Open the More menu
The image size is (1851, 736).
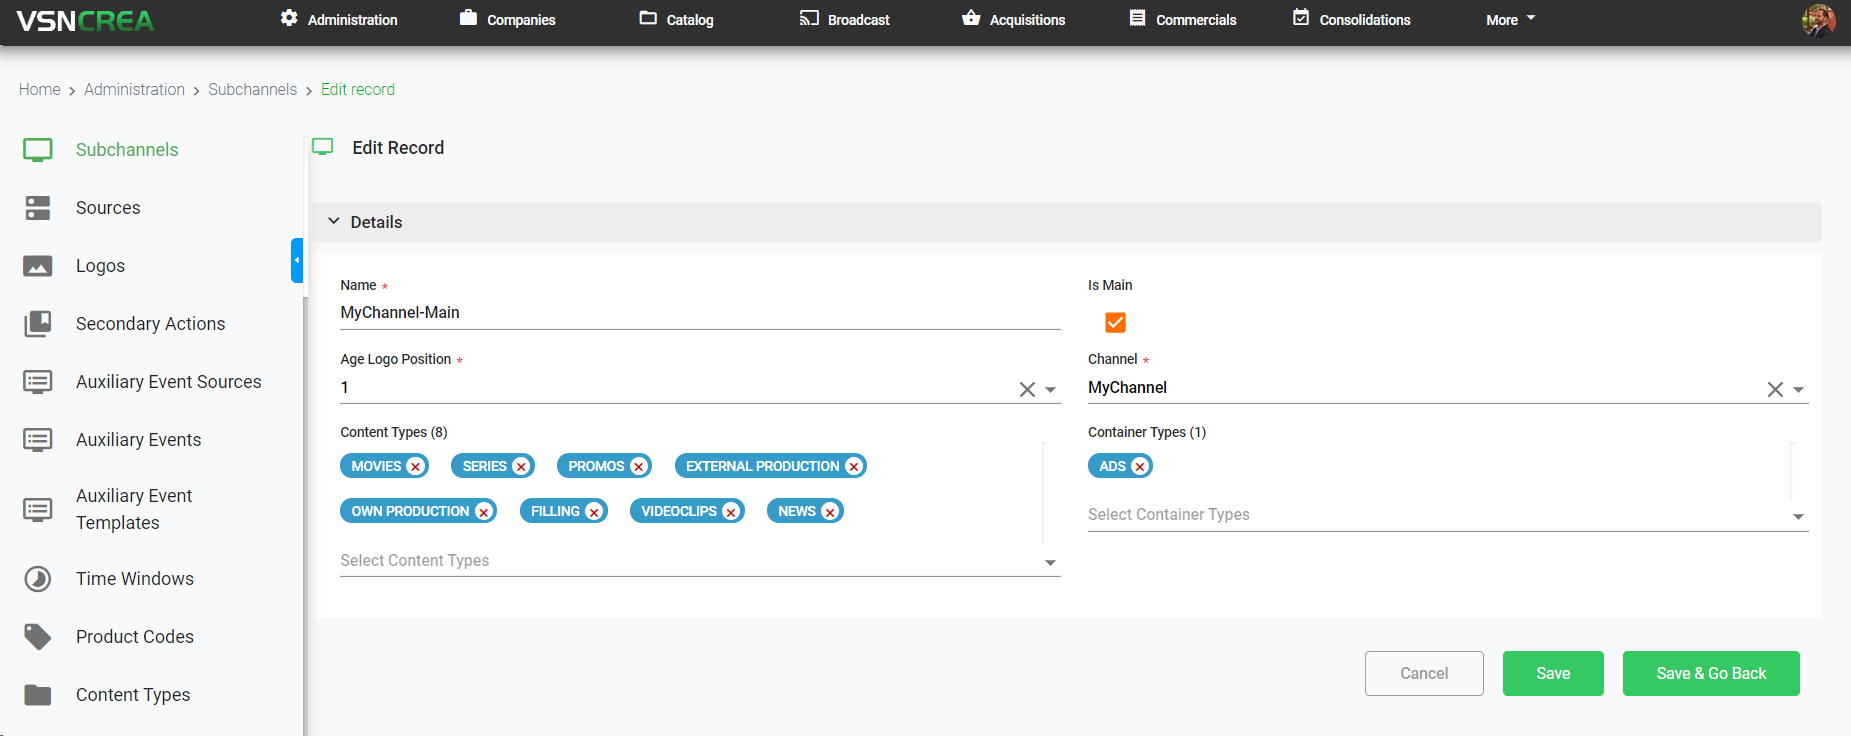pyautogui.click(x=1509, y=20)
